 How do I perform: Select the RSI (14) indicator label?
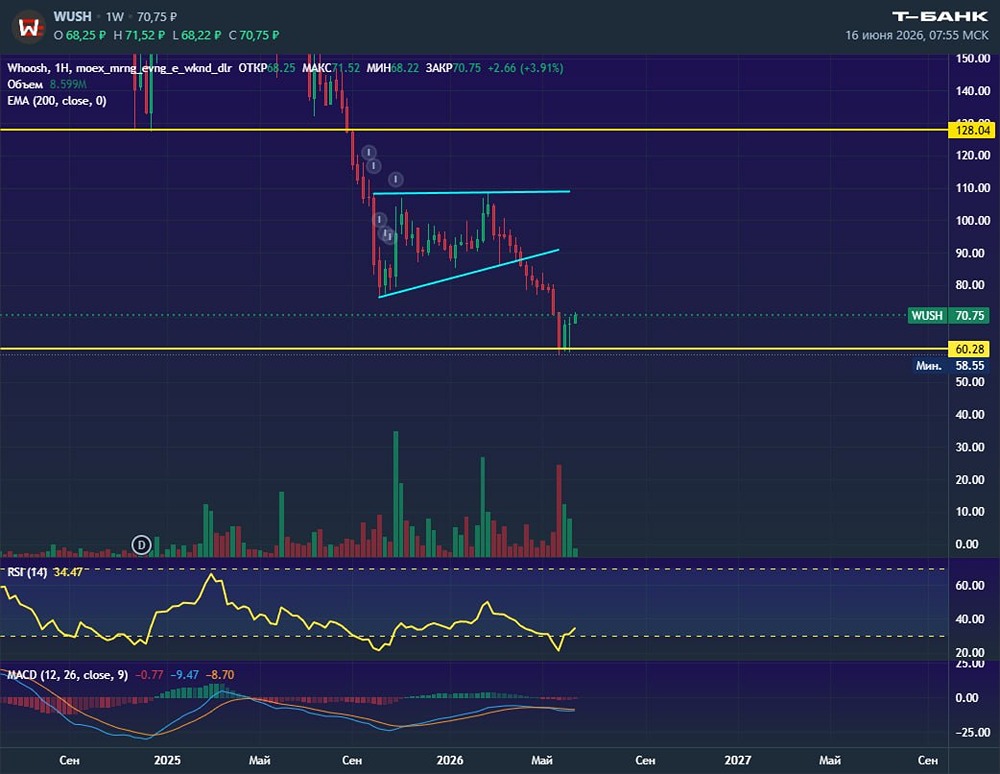click(27, 572)
